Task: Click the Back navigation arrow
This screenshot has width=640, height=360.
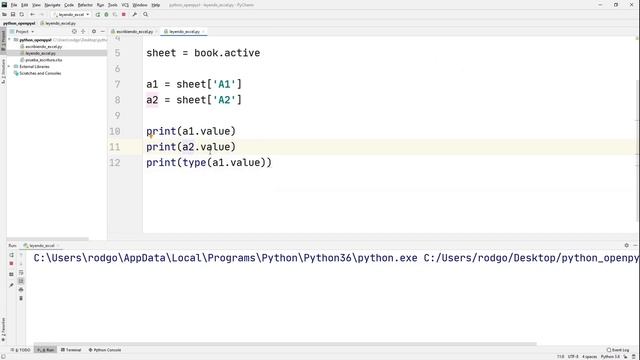Action: click(x=32, y=14)
